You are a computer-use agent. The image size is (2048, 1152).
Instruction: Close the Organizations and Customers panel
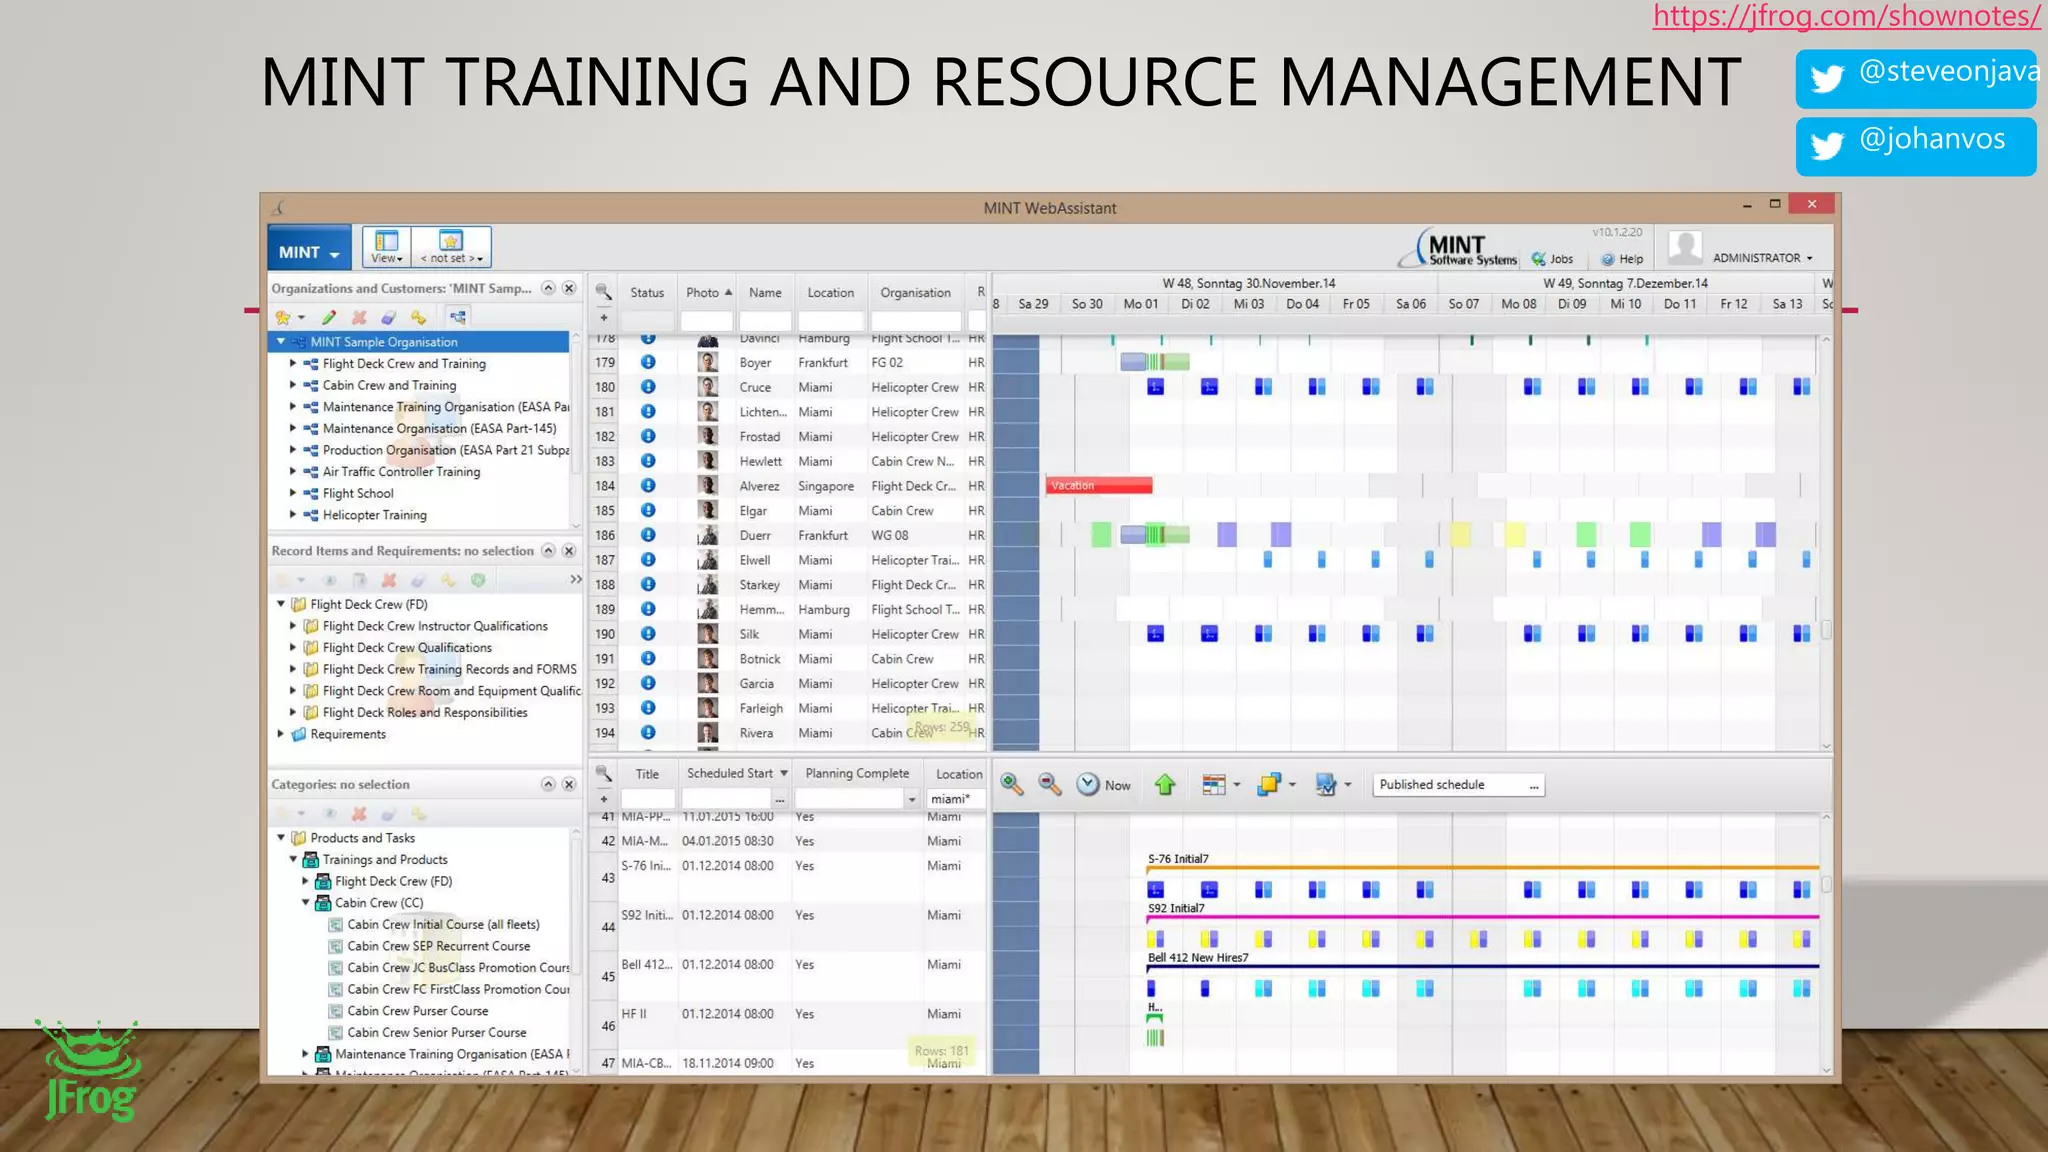[x=569, y=288]
